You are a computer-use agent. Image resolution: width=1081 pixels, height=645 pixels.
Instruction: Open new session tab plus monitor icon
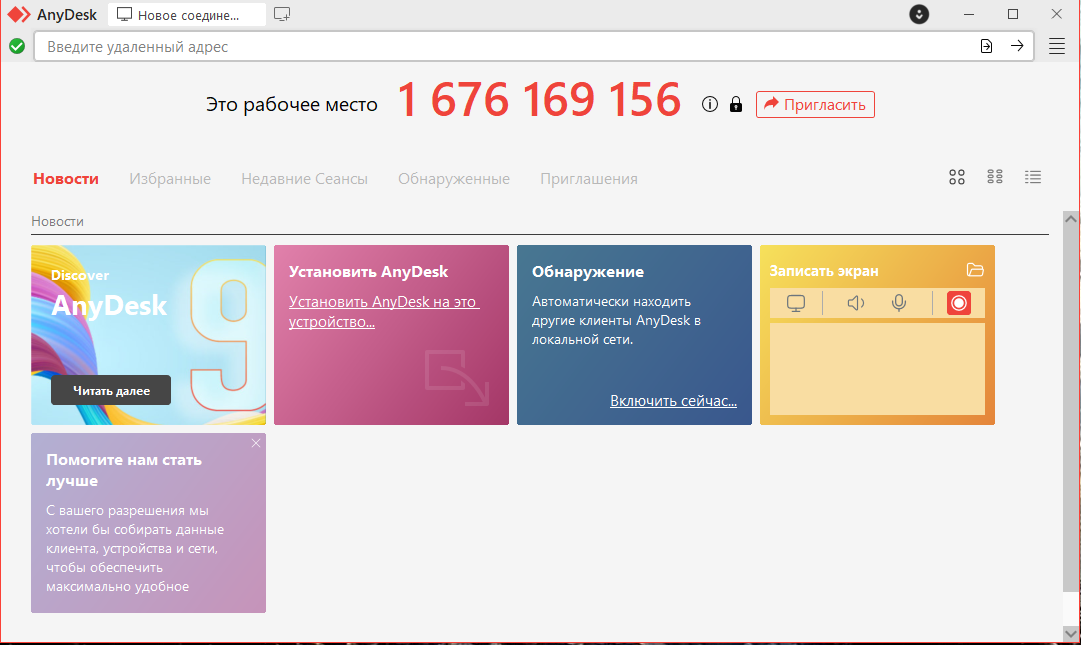tap(282, 14)
